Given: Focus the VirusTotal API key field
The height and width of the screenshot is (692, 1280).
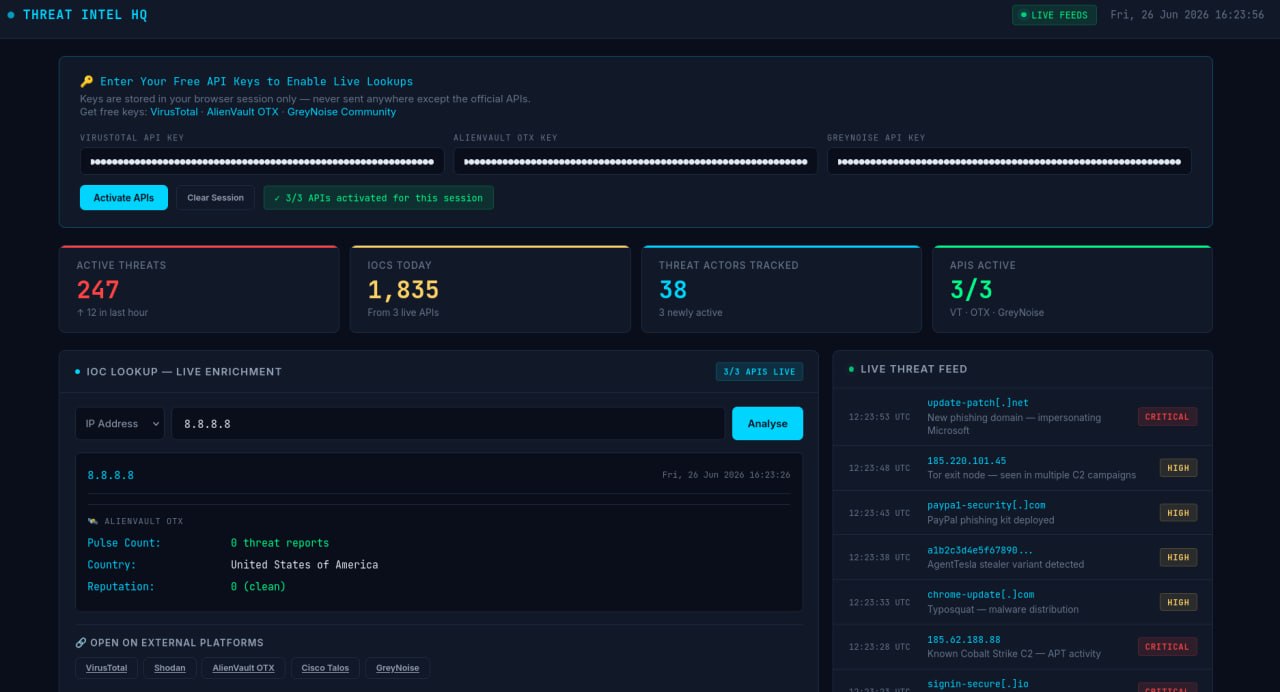Looking at the screenshot, I should [x=262, y=161].
